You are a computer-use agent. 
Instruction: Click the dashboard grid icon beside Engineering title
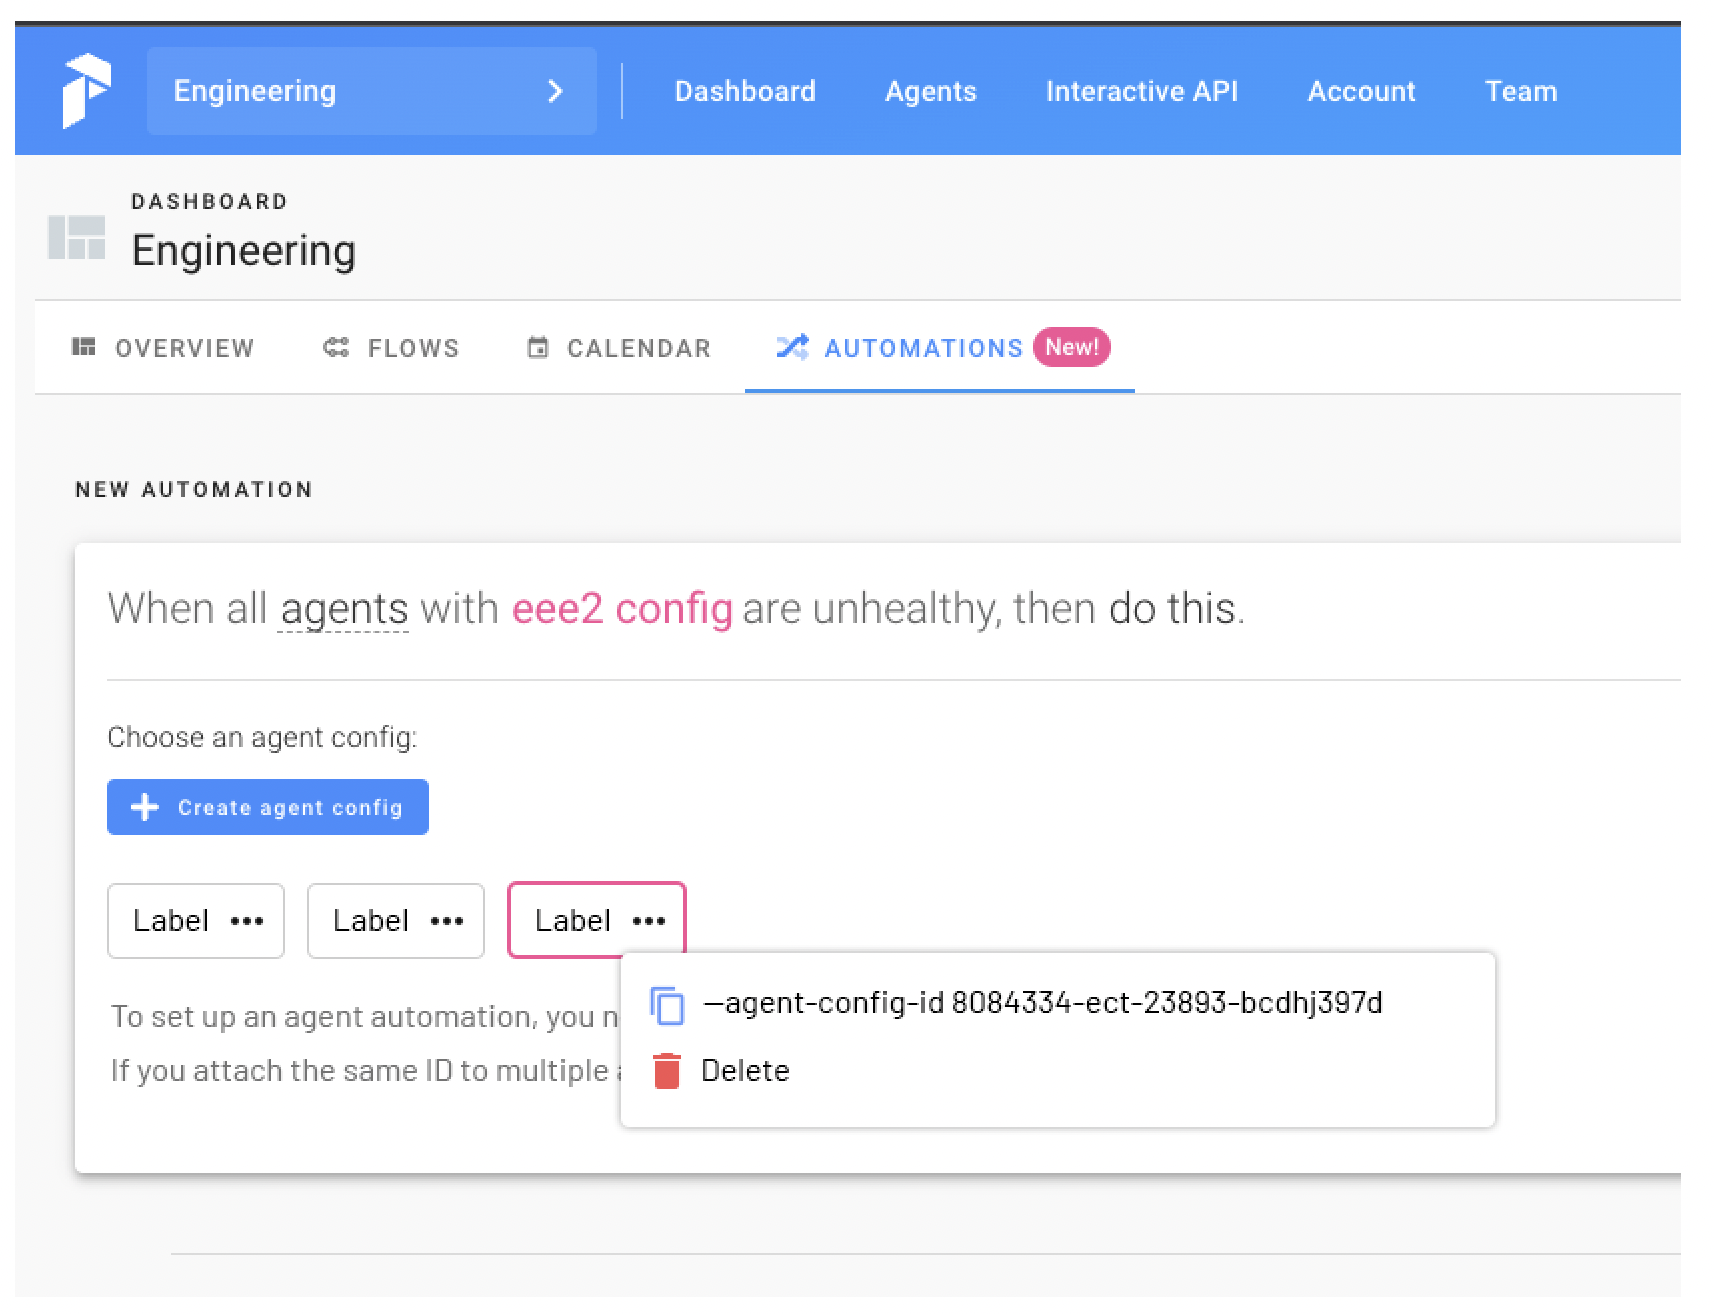[77, 237]
